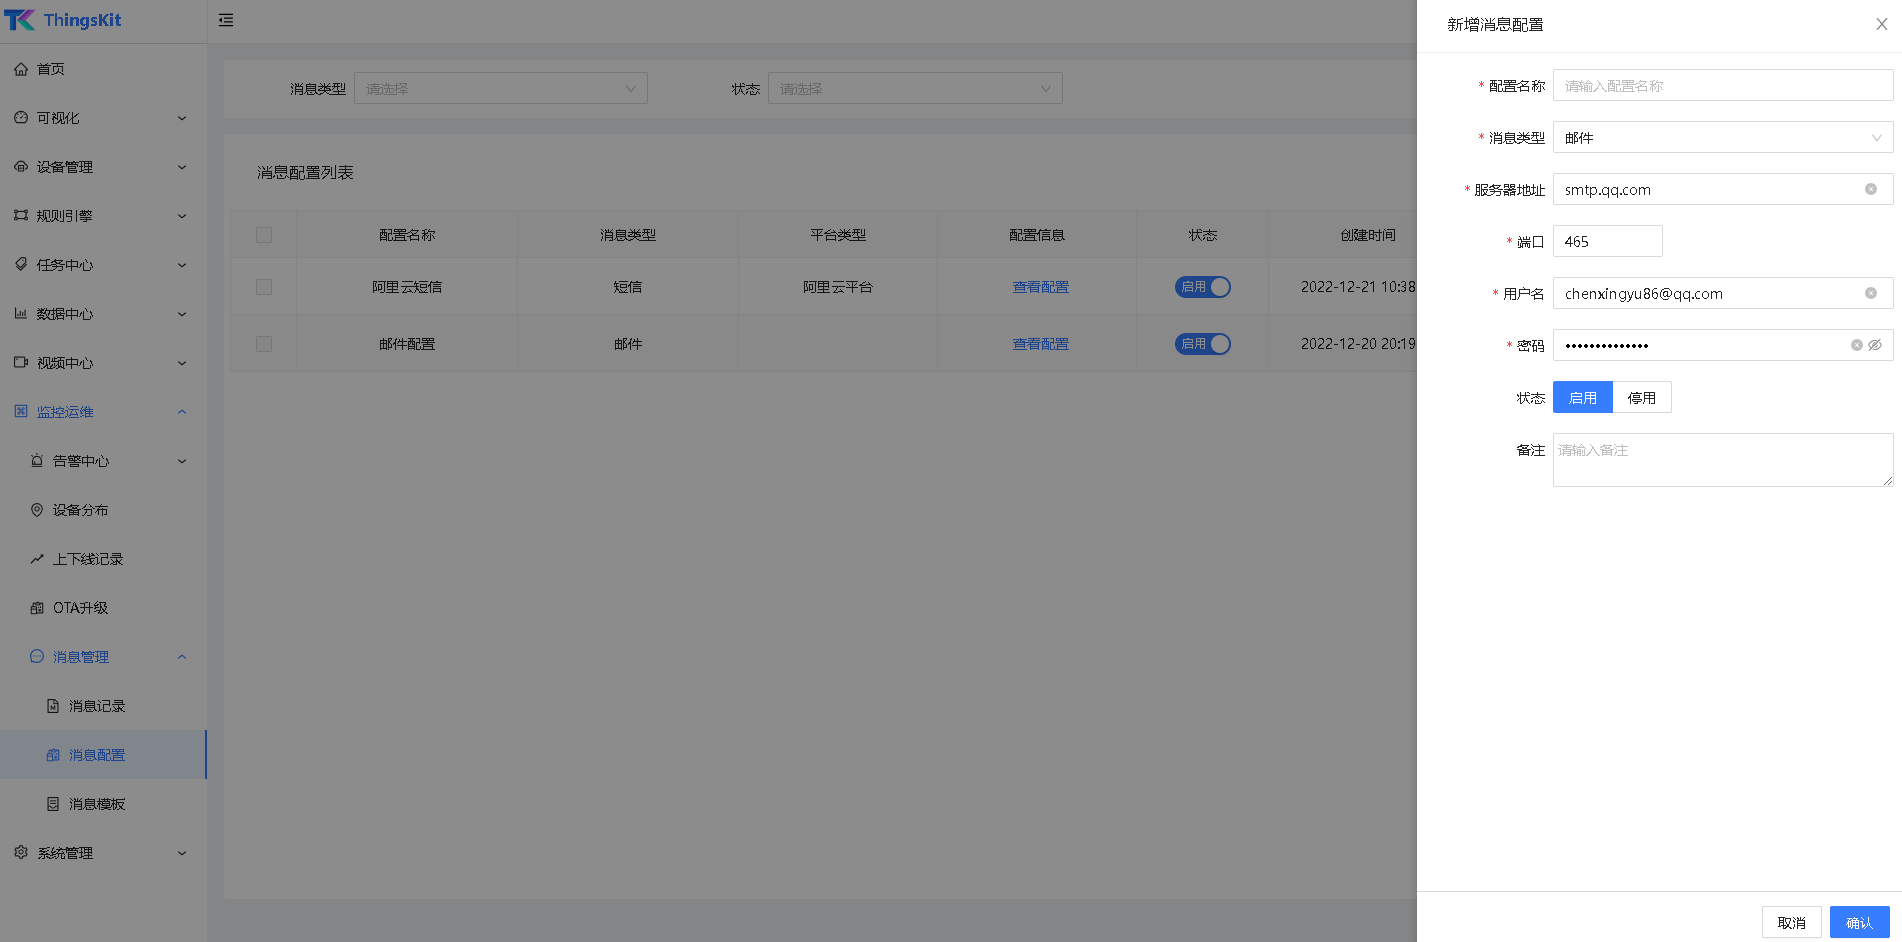Clear the password field with the clear icon
Screen dimensions: 1902x942
(x=1856, y=345)
